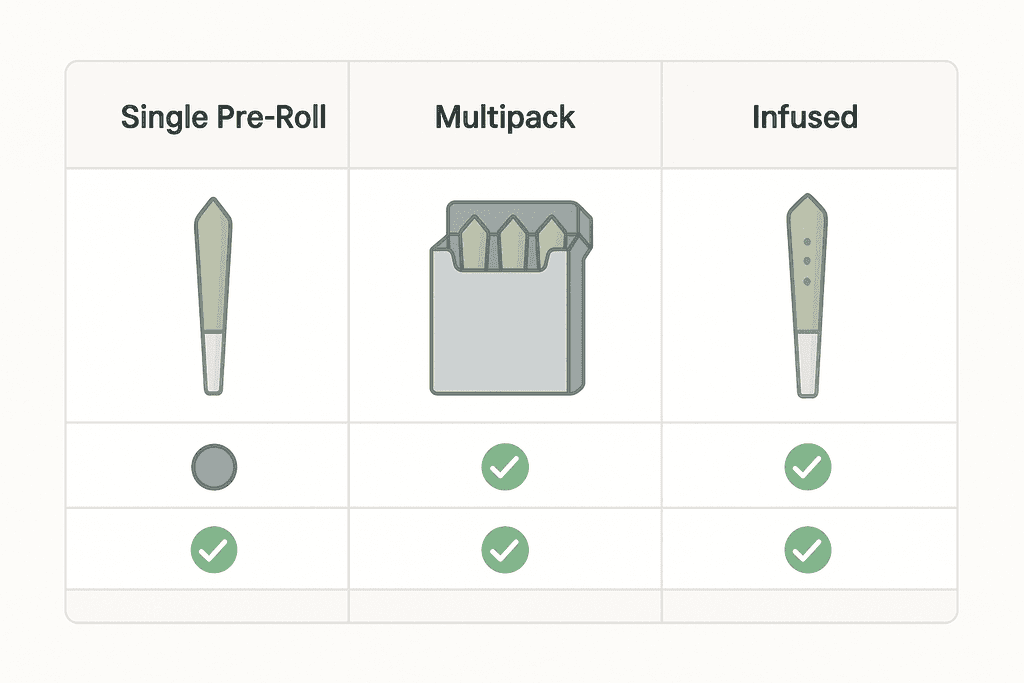Select the Multipack column header

click(505, 117)
